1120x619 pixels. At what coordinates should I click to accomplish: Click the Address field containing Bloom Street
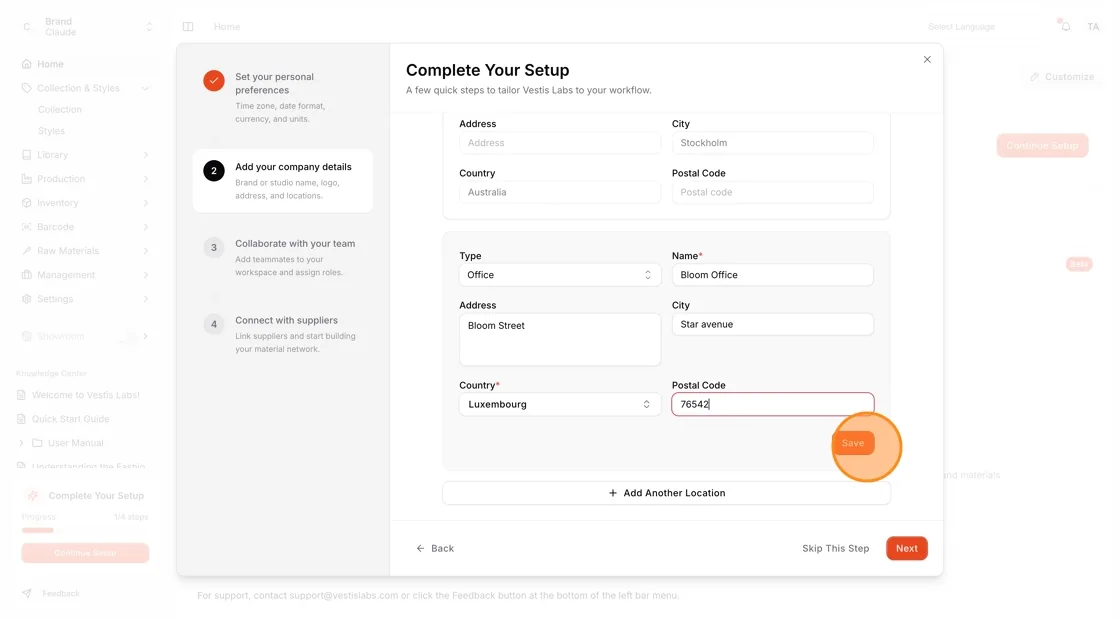[x=559, y=340]
